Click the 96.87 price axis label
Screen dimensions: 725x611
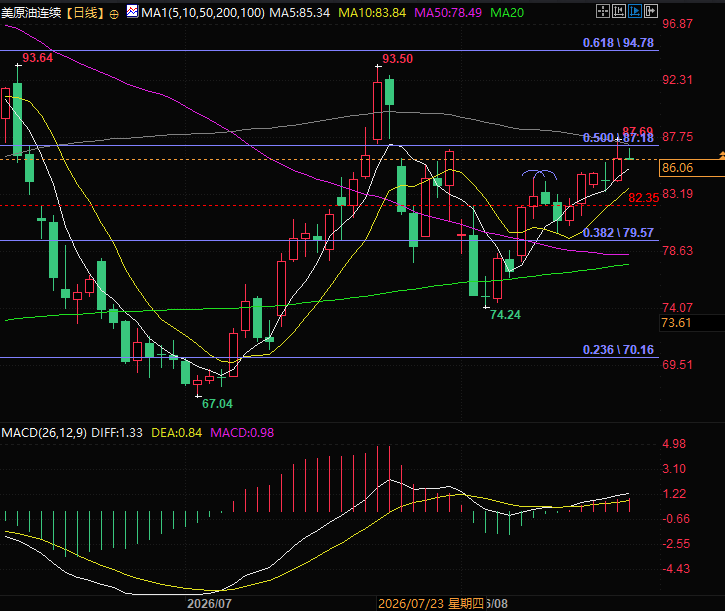(677, 24)
